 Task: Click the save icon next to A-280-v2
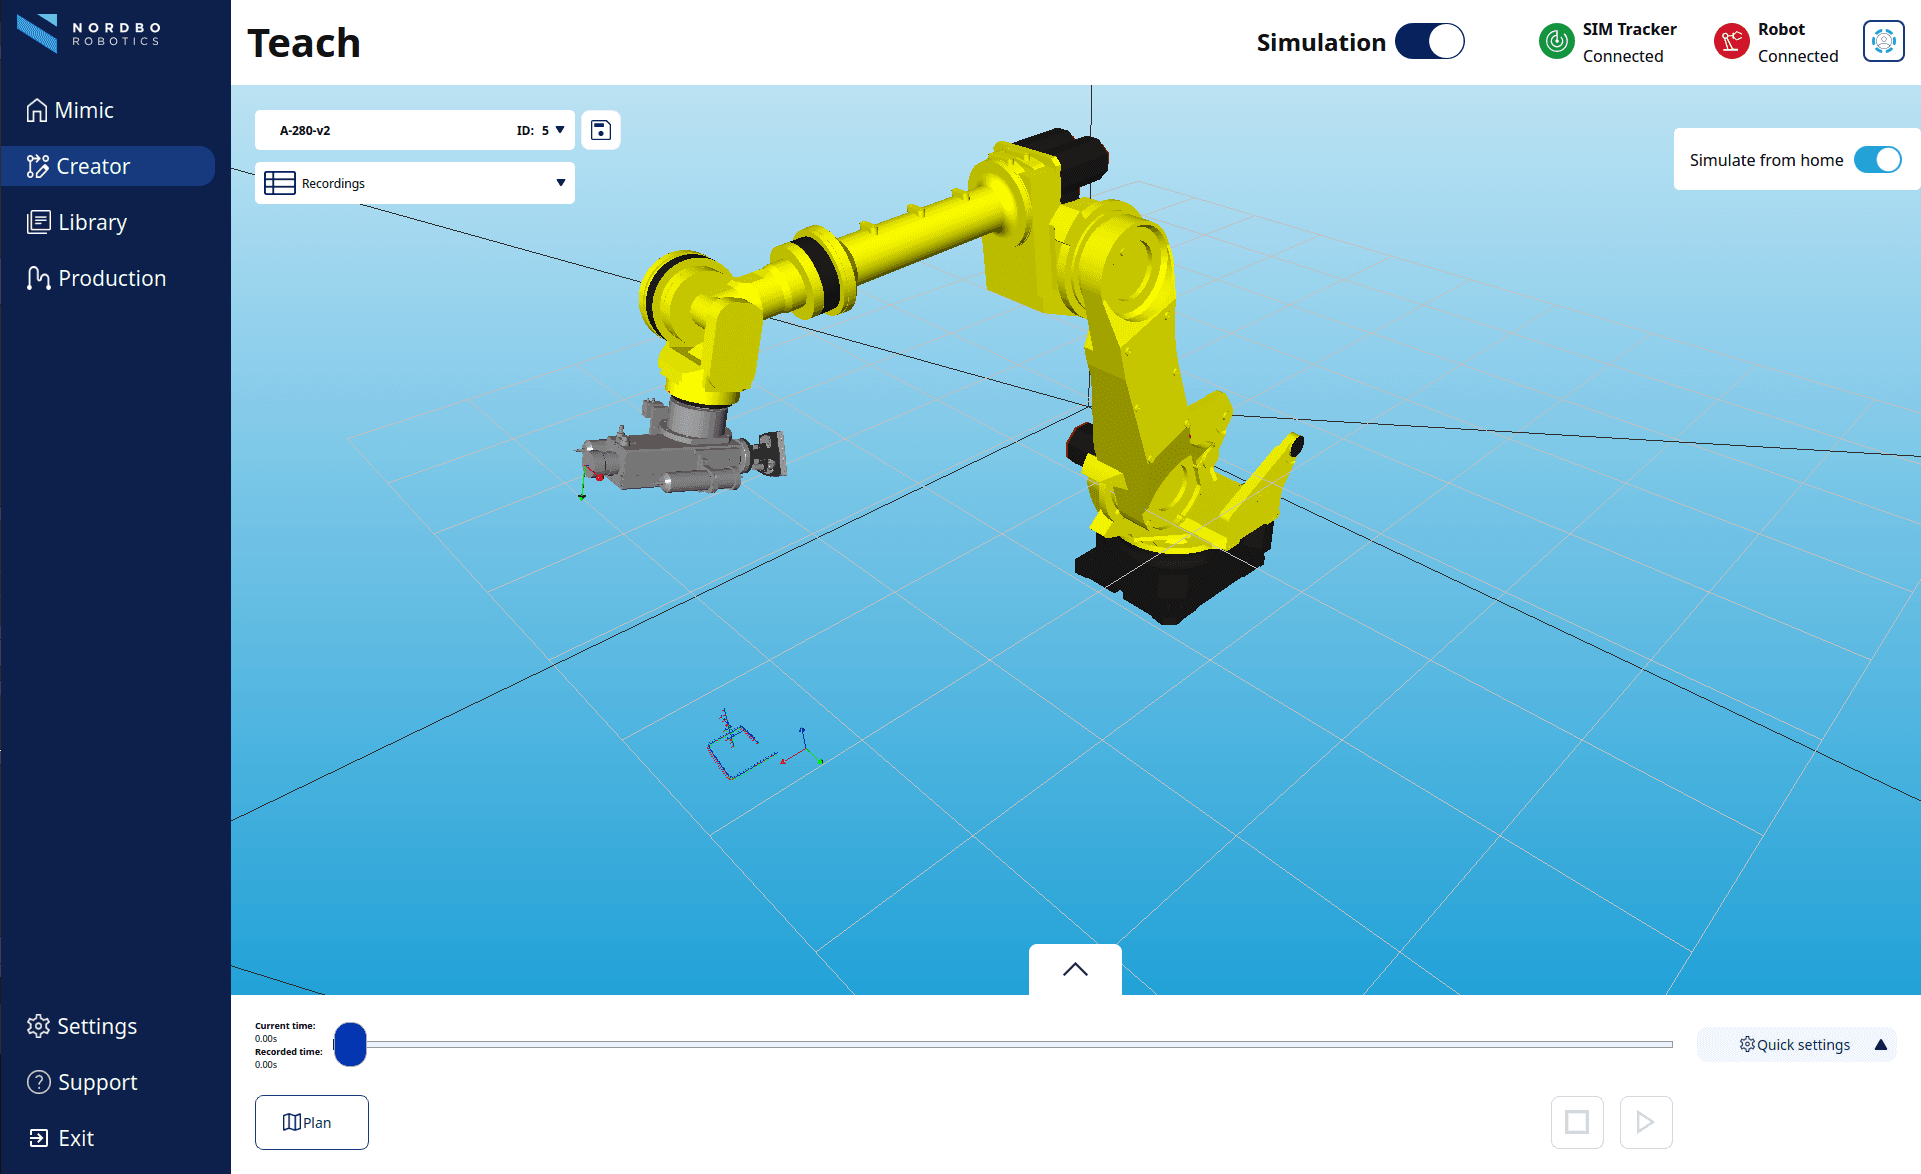[600, 129]
